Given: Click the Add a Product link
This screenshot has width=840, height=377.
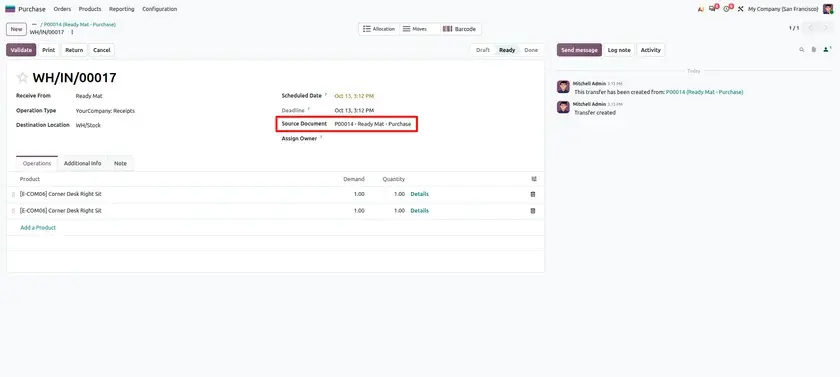Looking at the screenshot, I should 38,228.
